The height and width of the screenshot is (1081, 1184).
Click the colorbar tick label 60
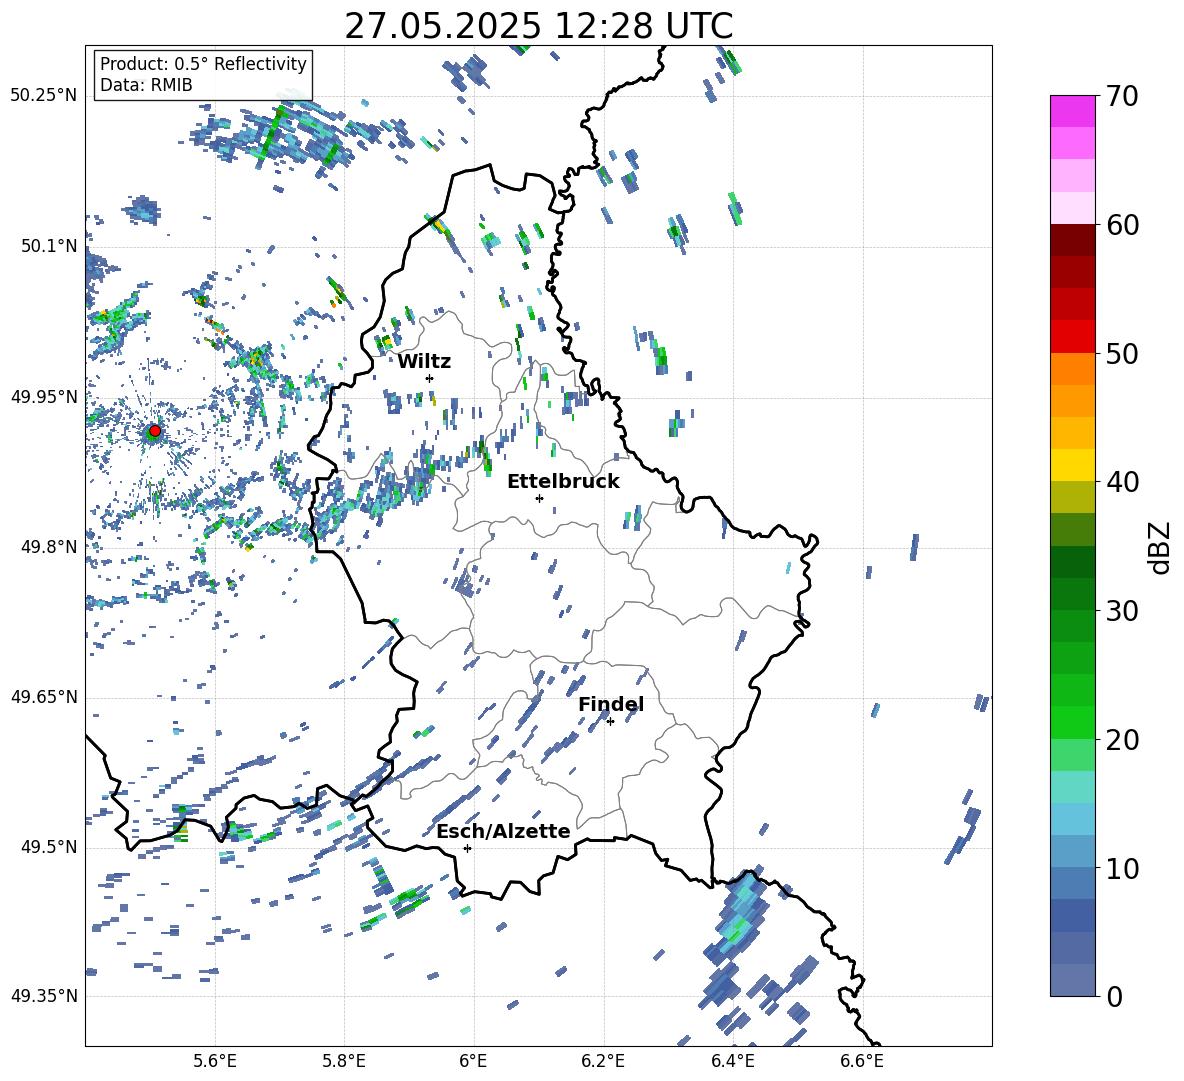1122,225
